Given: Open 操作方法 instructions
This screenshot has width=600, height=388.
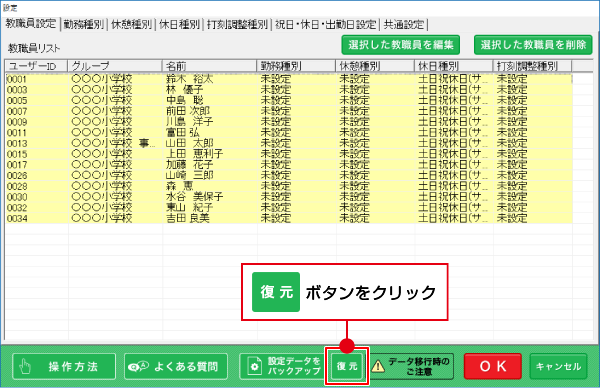Looking at the screenshot, I should pos(64,366).
